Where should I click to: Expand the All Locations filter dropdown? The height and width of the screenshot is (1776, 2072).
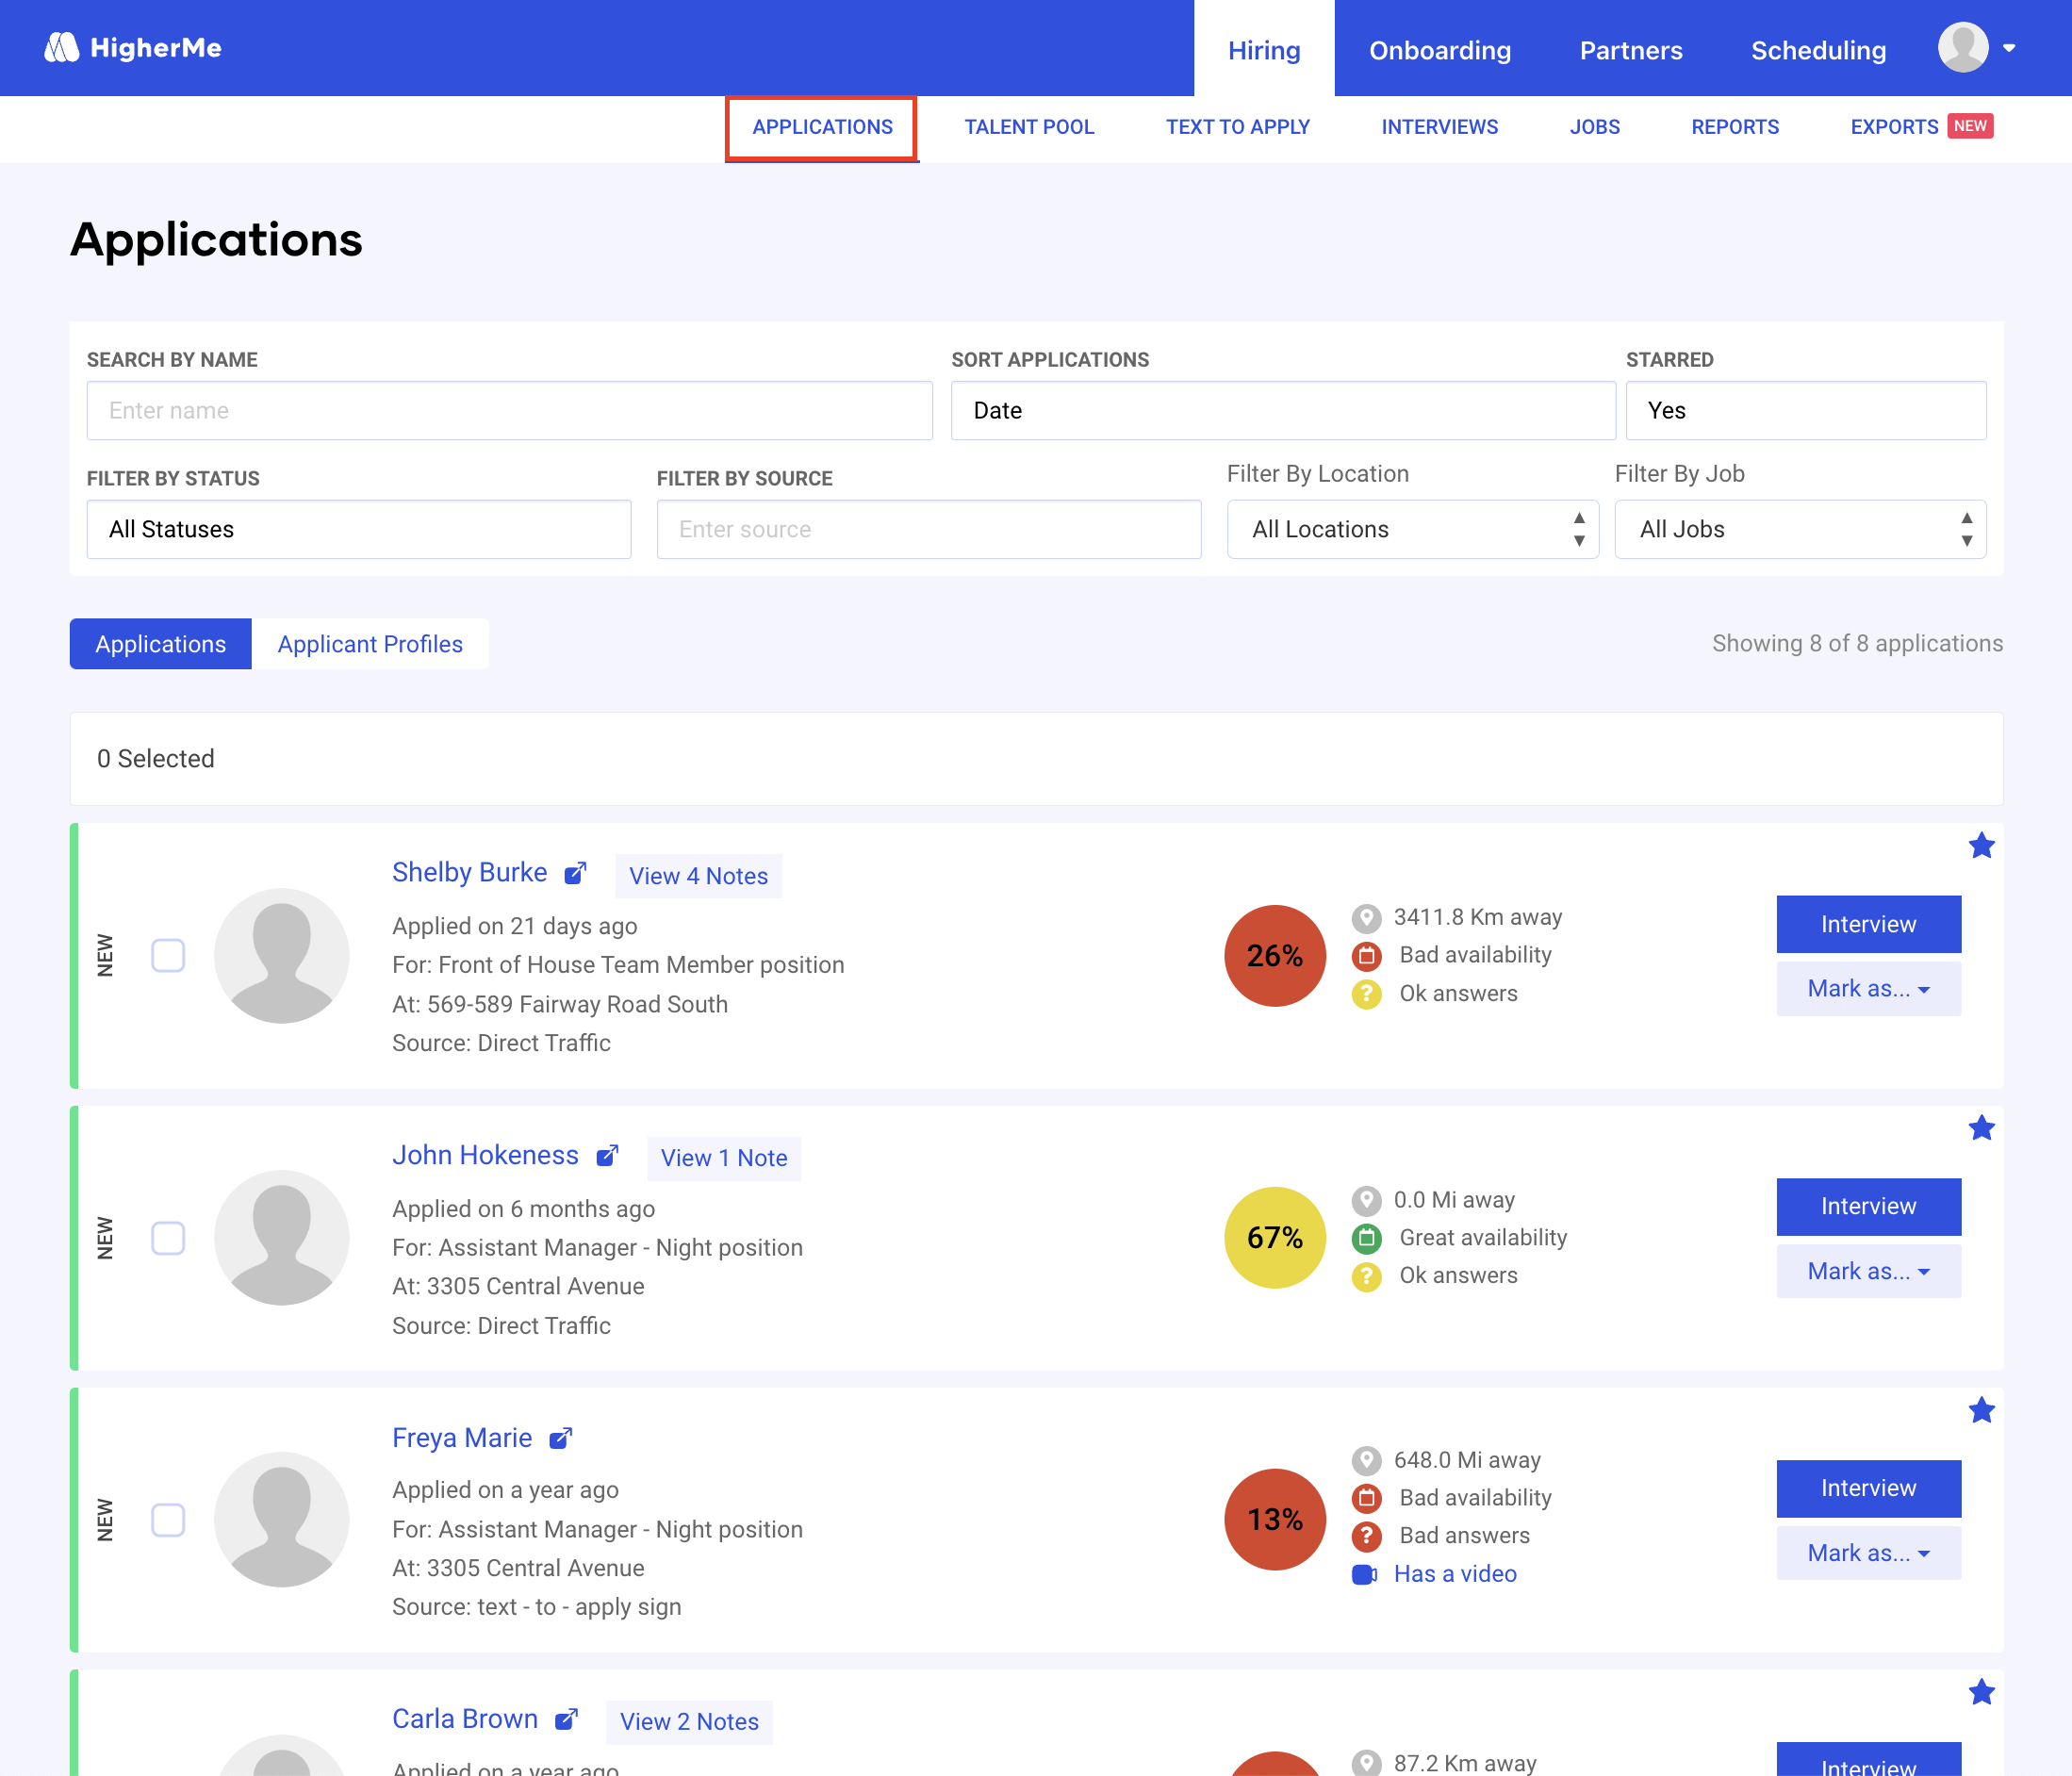pos(1411,529)
